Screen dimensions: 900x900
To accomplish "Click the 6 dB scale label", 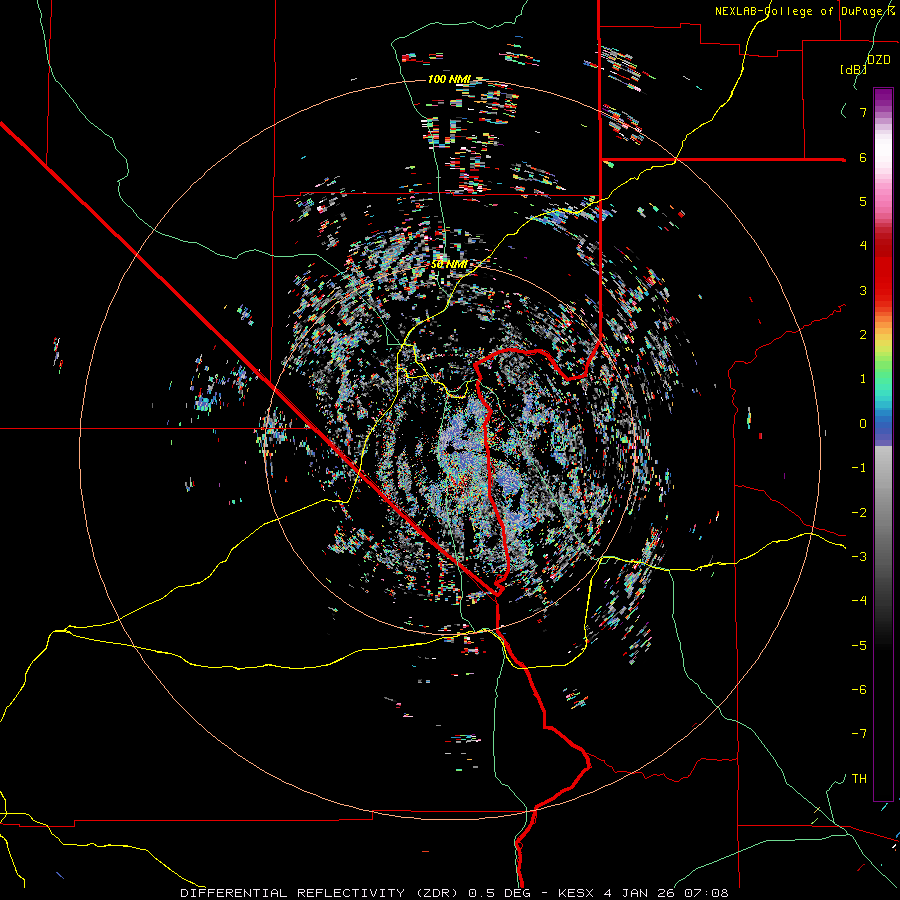I will tap(863, 157).
